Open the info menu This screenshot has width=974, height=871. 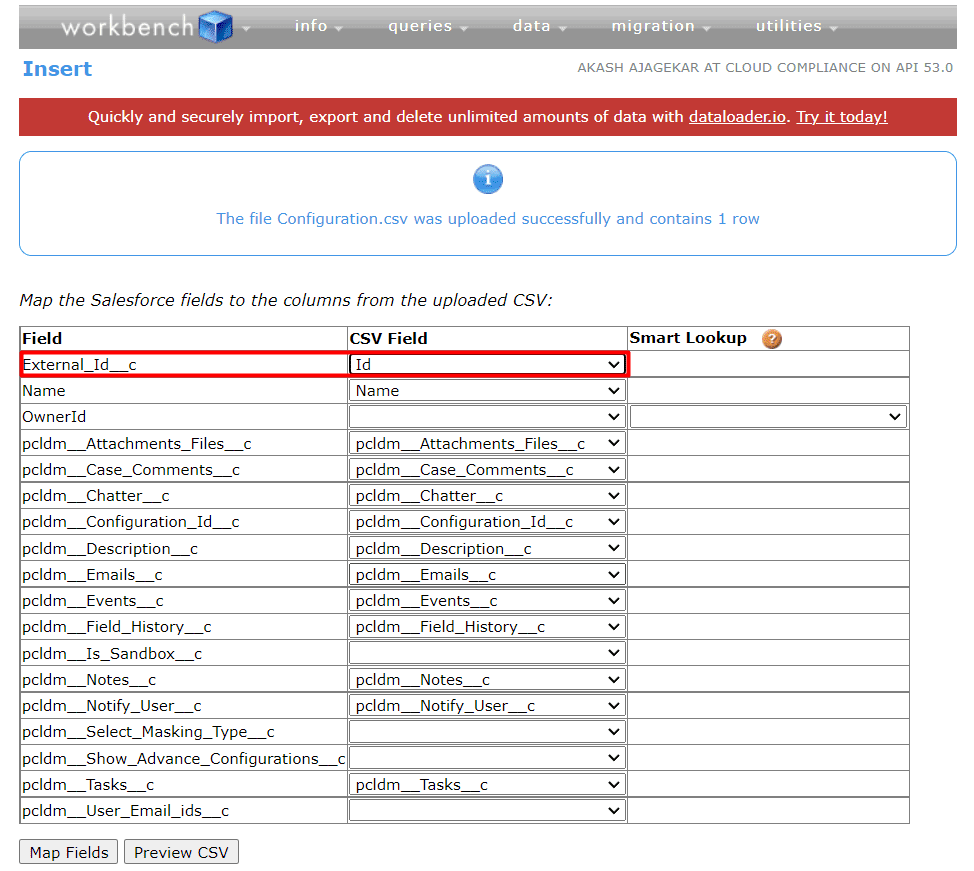[x=318, y=26]
